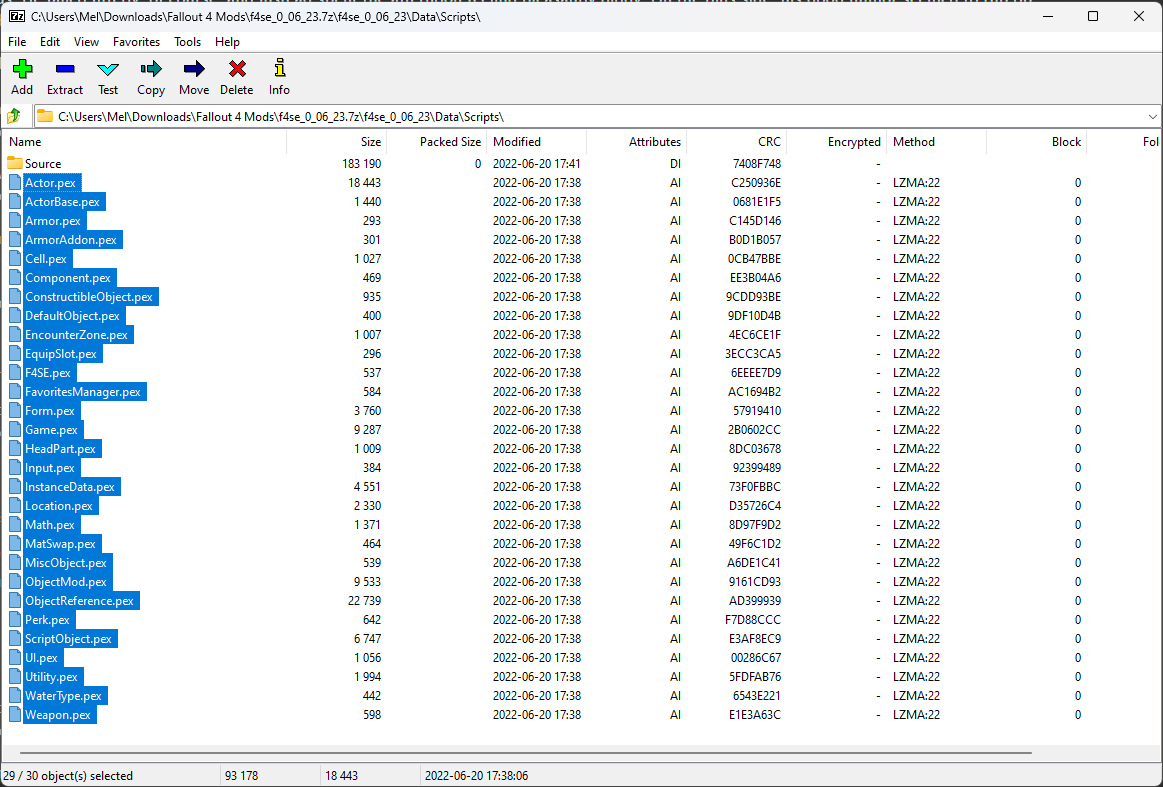This screenshot has width=1163, height=787.
Task: Select the Perk.pex file name
Action: (47, 620)
